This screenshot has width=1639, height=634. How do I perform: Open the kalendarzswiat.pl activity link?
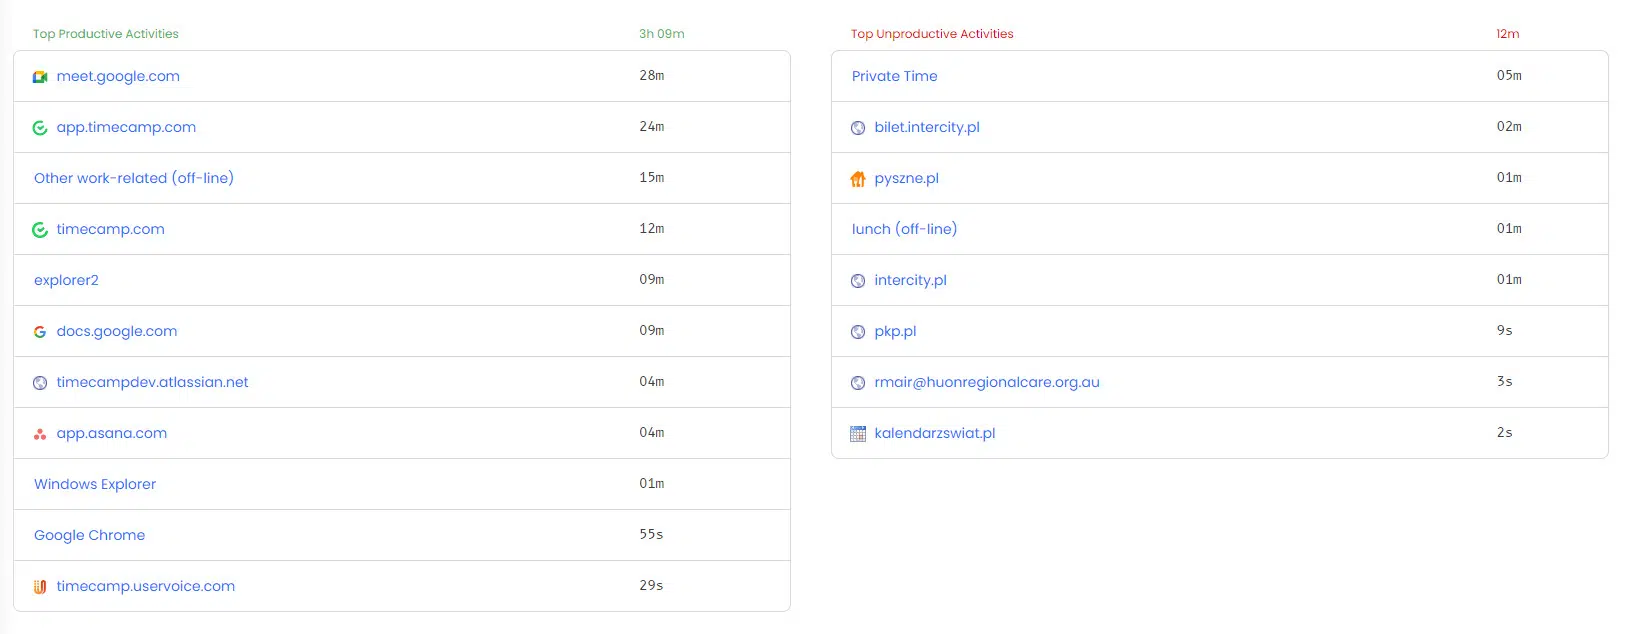935,433
